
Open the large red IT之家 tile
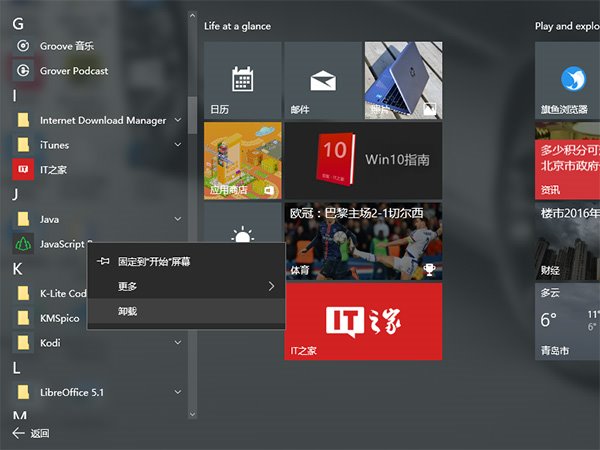[x=363, y=321]
